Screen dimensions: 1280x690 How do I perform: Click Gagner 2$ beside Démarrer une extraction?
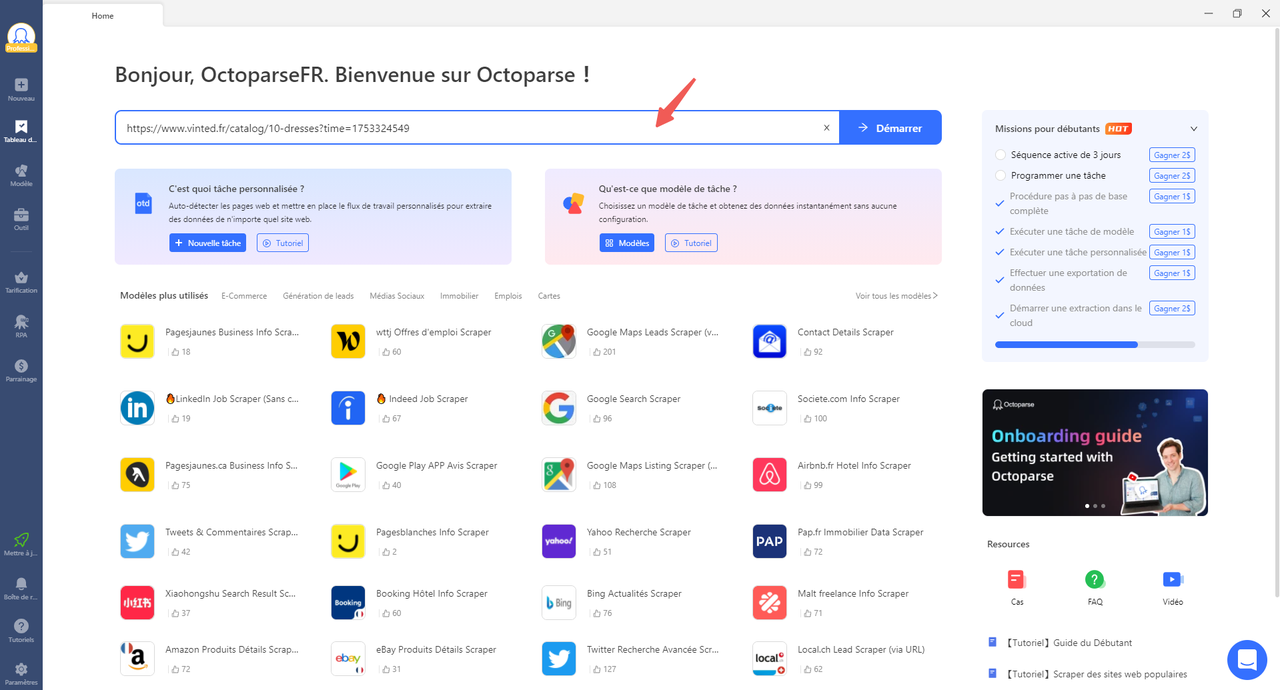tap(1172, 308)
